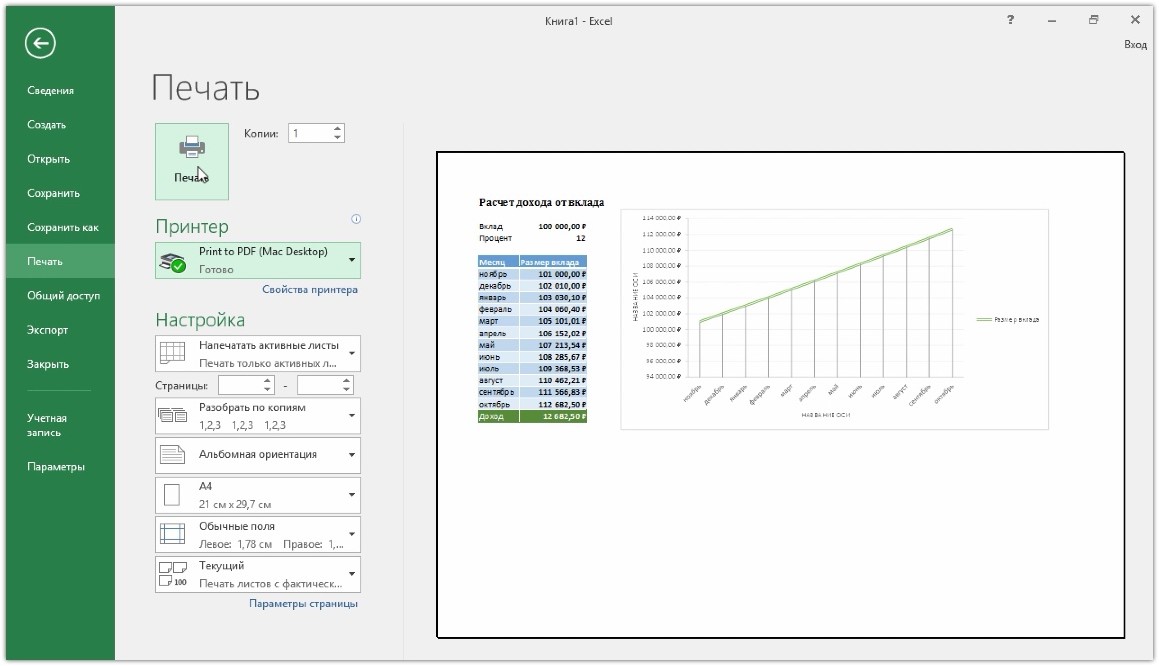This screenshot has width=1159, height=666.
Task: Increase the start page number
Action: [268, 381]
